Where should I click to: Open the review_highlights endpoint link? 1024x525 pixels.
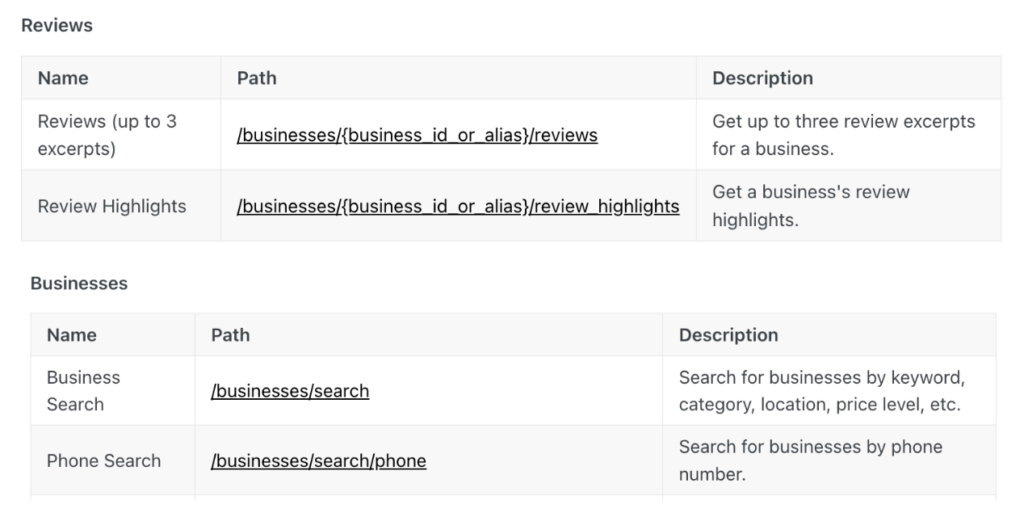pos(458,206)
